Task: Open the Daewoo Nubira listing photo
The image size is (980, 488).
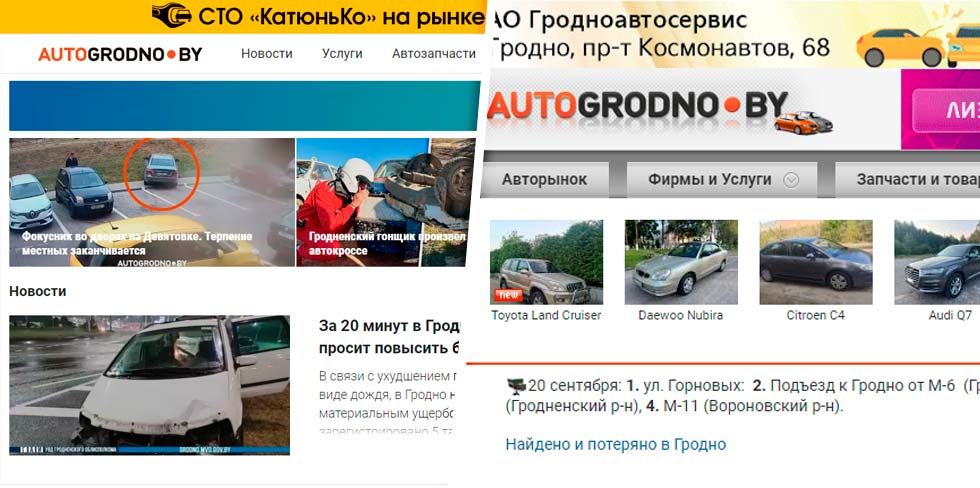Action: pyautogui.click(x=681, y=262)
